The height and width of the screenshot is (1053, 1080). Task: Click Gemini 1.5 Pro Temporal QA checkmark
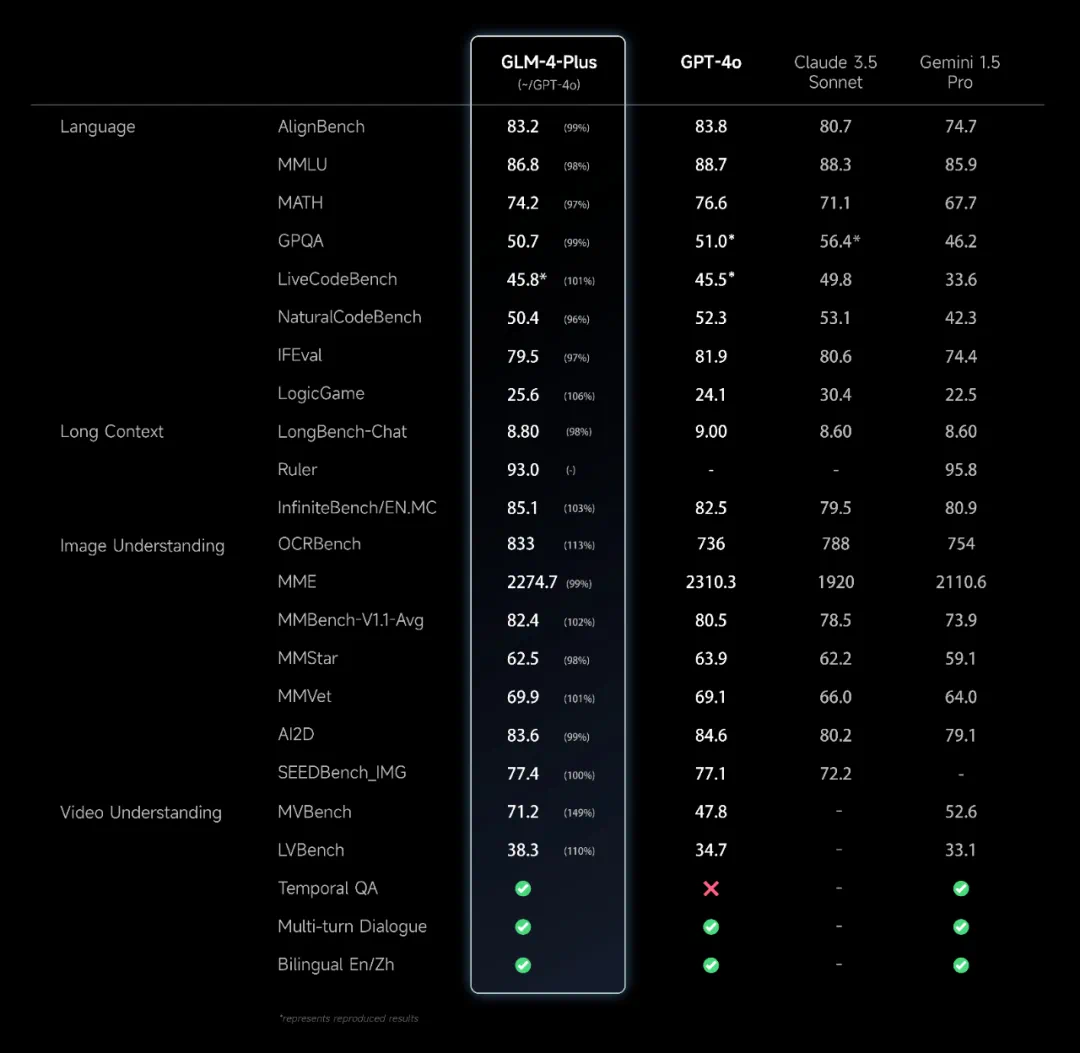[x=961, y=888]
